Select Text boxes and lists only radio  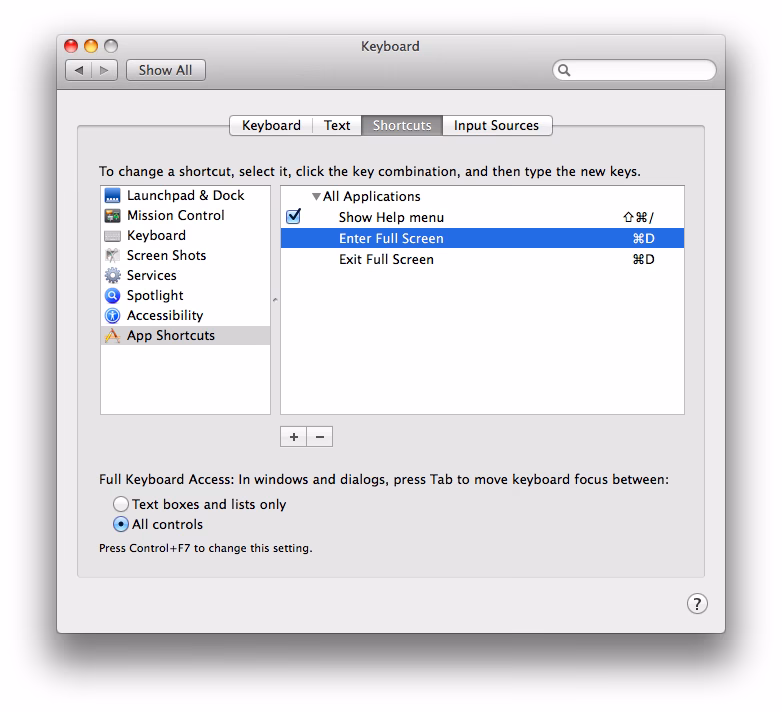click(x=121, y=504)
